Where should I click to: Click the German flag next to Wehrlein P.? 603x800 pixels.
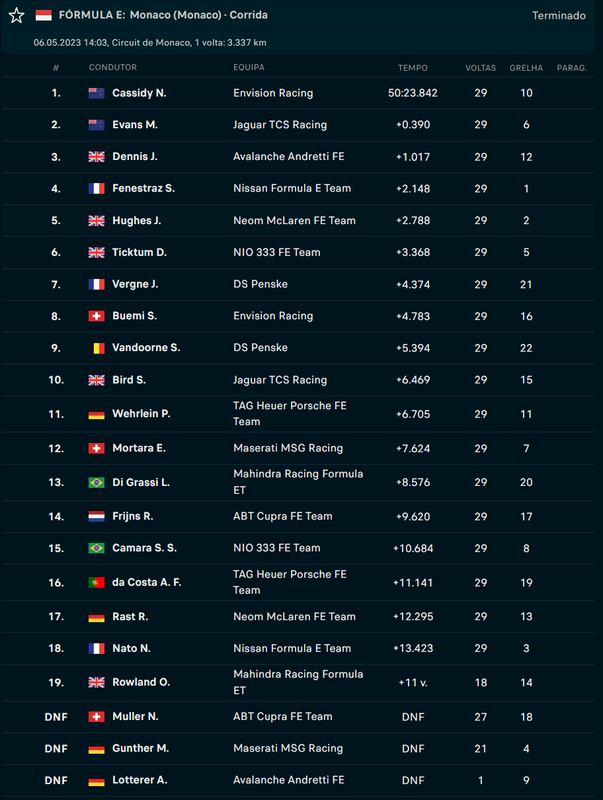pos(96,414)
